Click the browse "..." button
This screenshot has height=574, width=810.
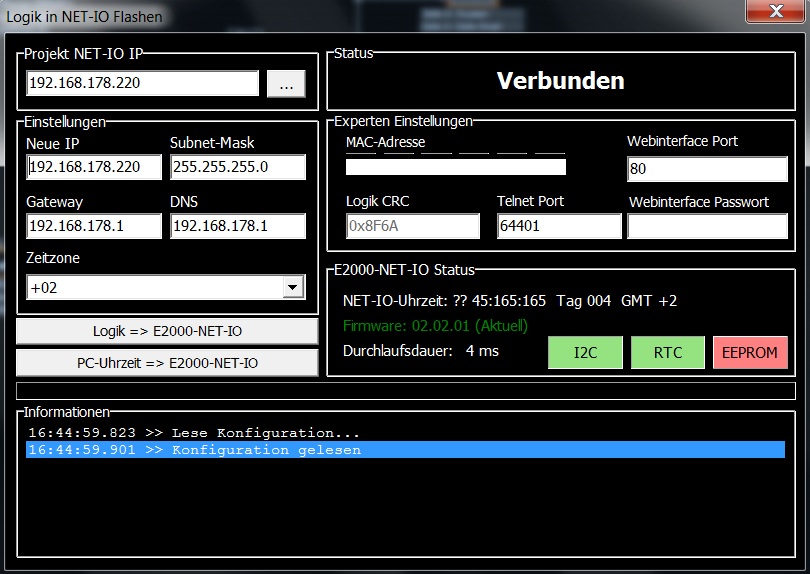(286, 84)
